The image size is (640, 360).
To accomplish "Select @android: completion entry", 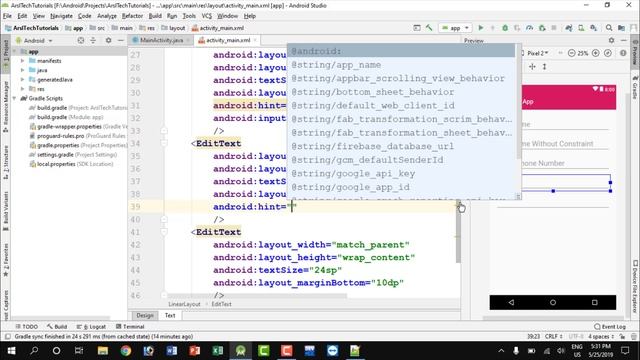I will [x=402, y=51].
